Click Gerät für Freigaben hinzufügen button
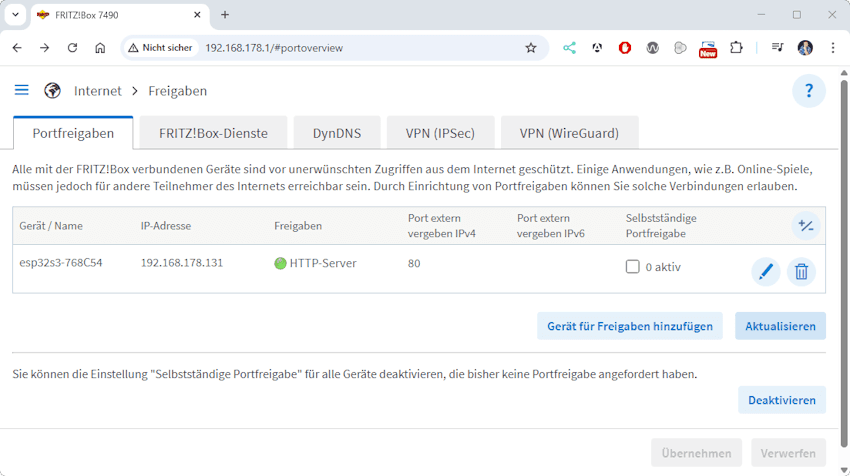Viewport: 850px width, 476px height. point(630,326)
